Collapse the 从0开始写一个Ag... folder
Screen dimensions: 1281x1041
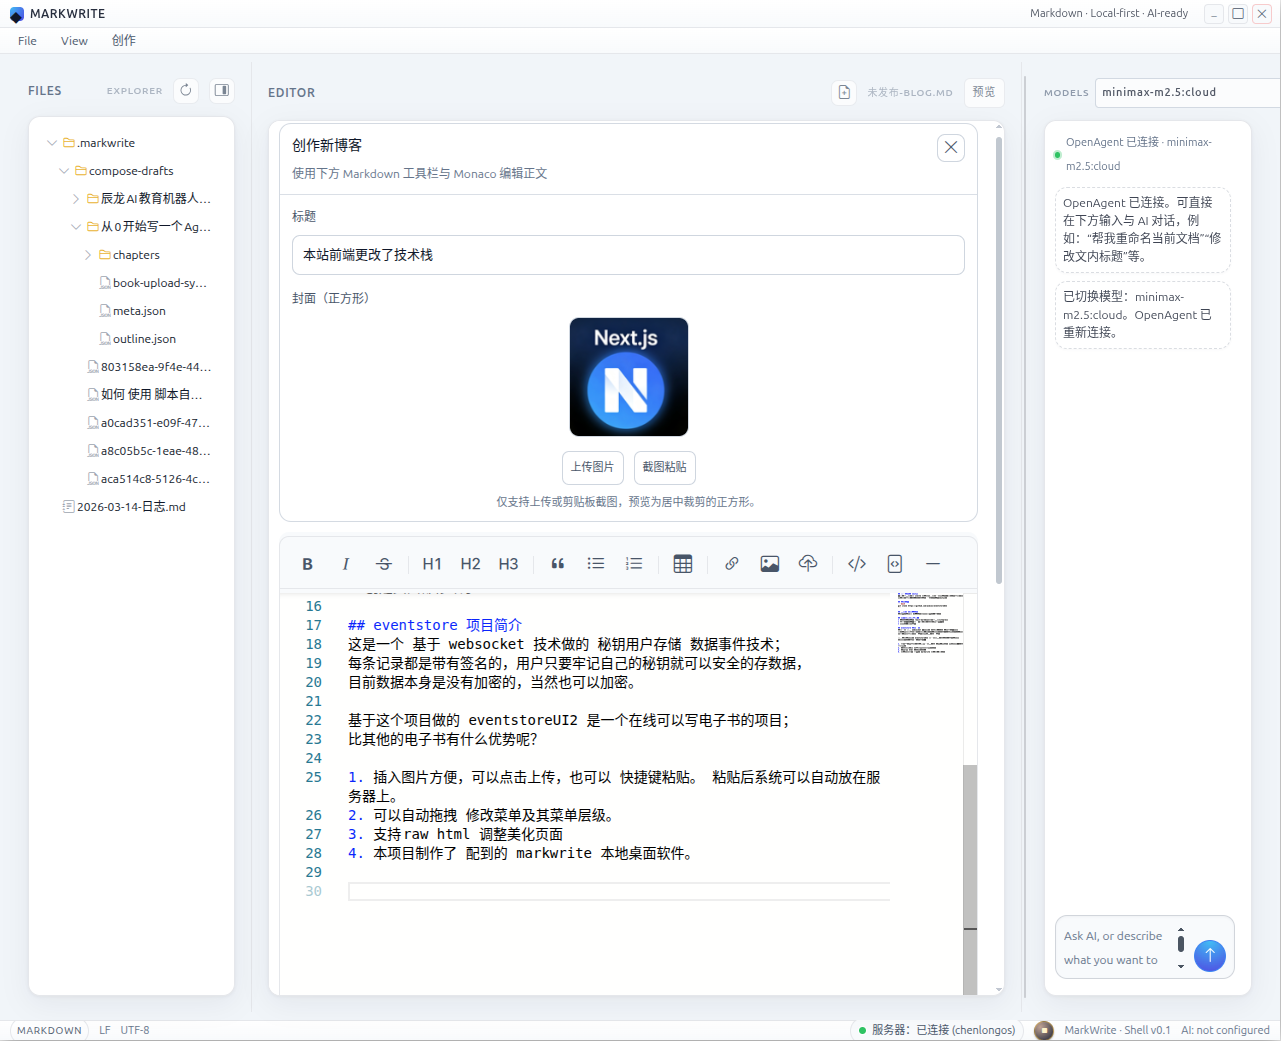pos(76,227)
